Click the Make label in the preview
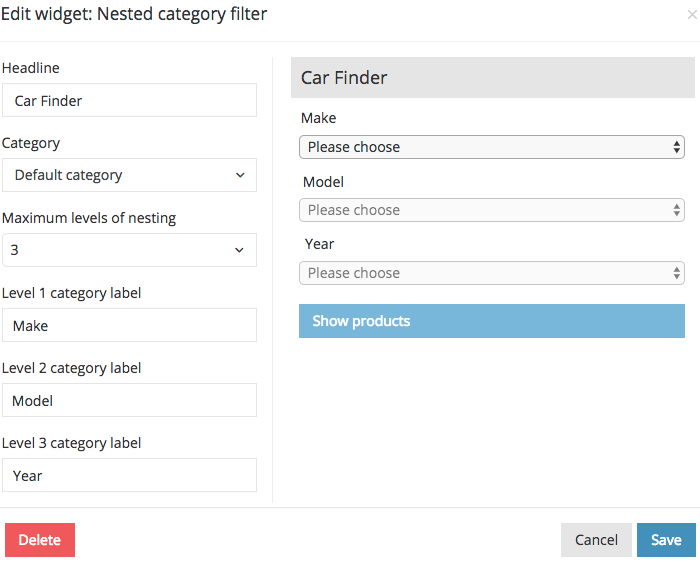 click(318, 118)
